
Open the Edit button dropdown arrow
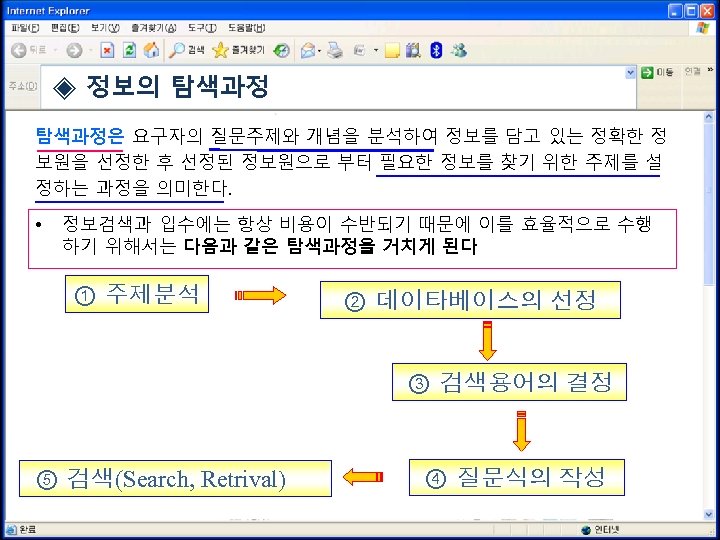tap(376, 50)
